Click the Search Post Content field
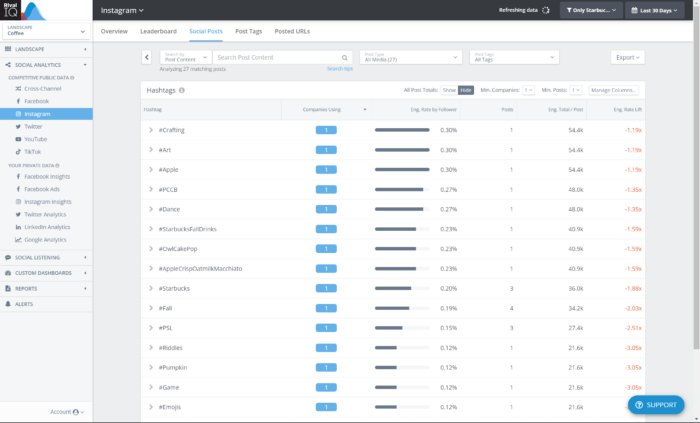700x423 pixels. (278, 58)
